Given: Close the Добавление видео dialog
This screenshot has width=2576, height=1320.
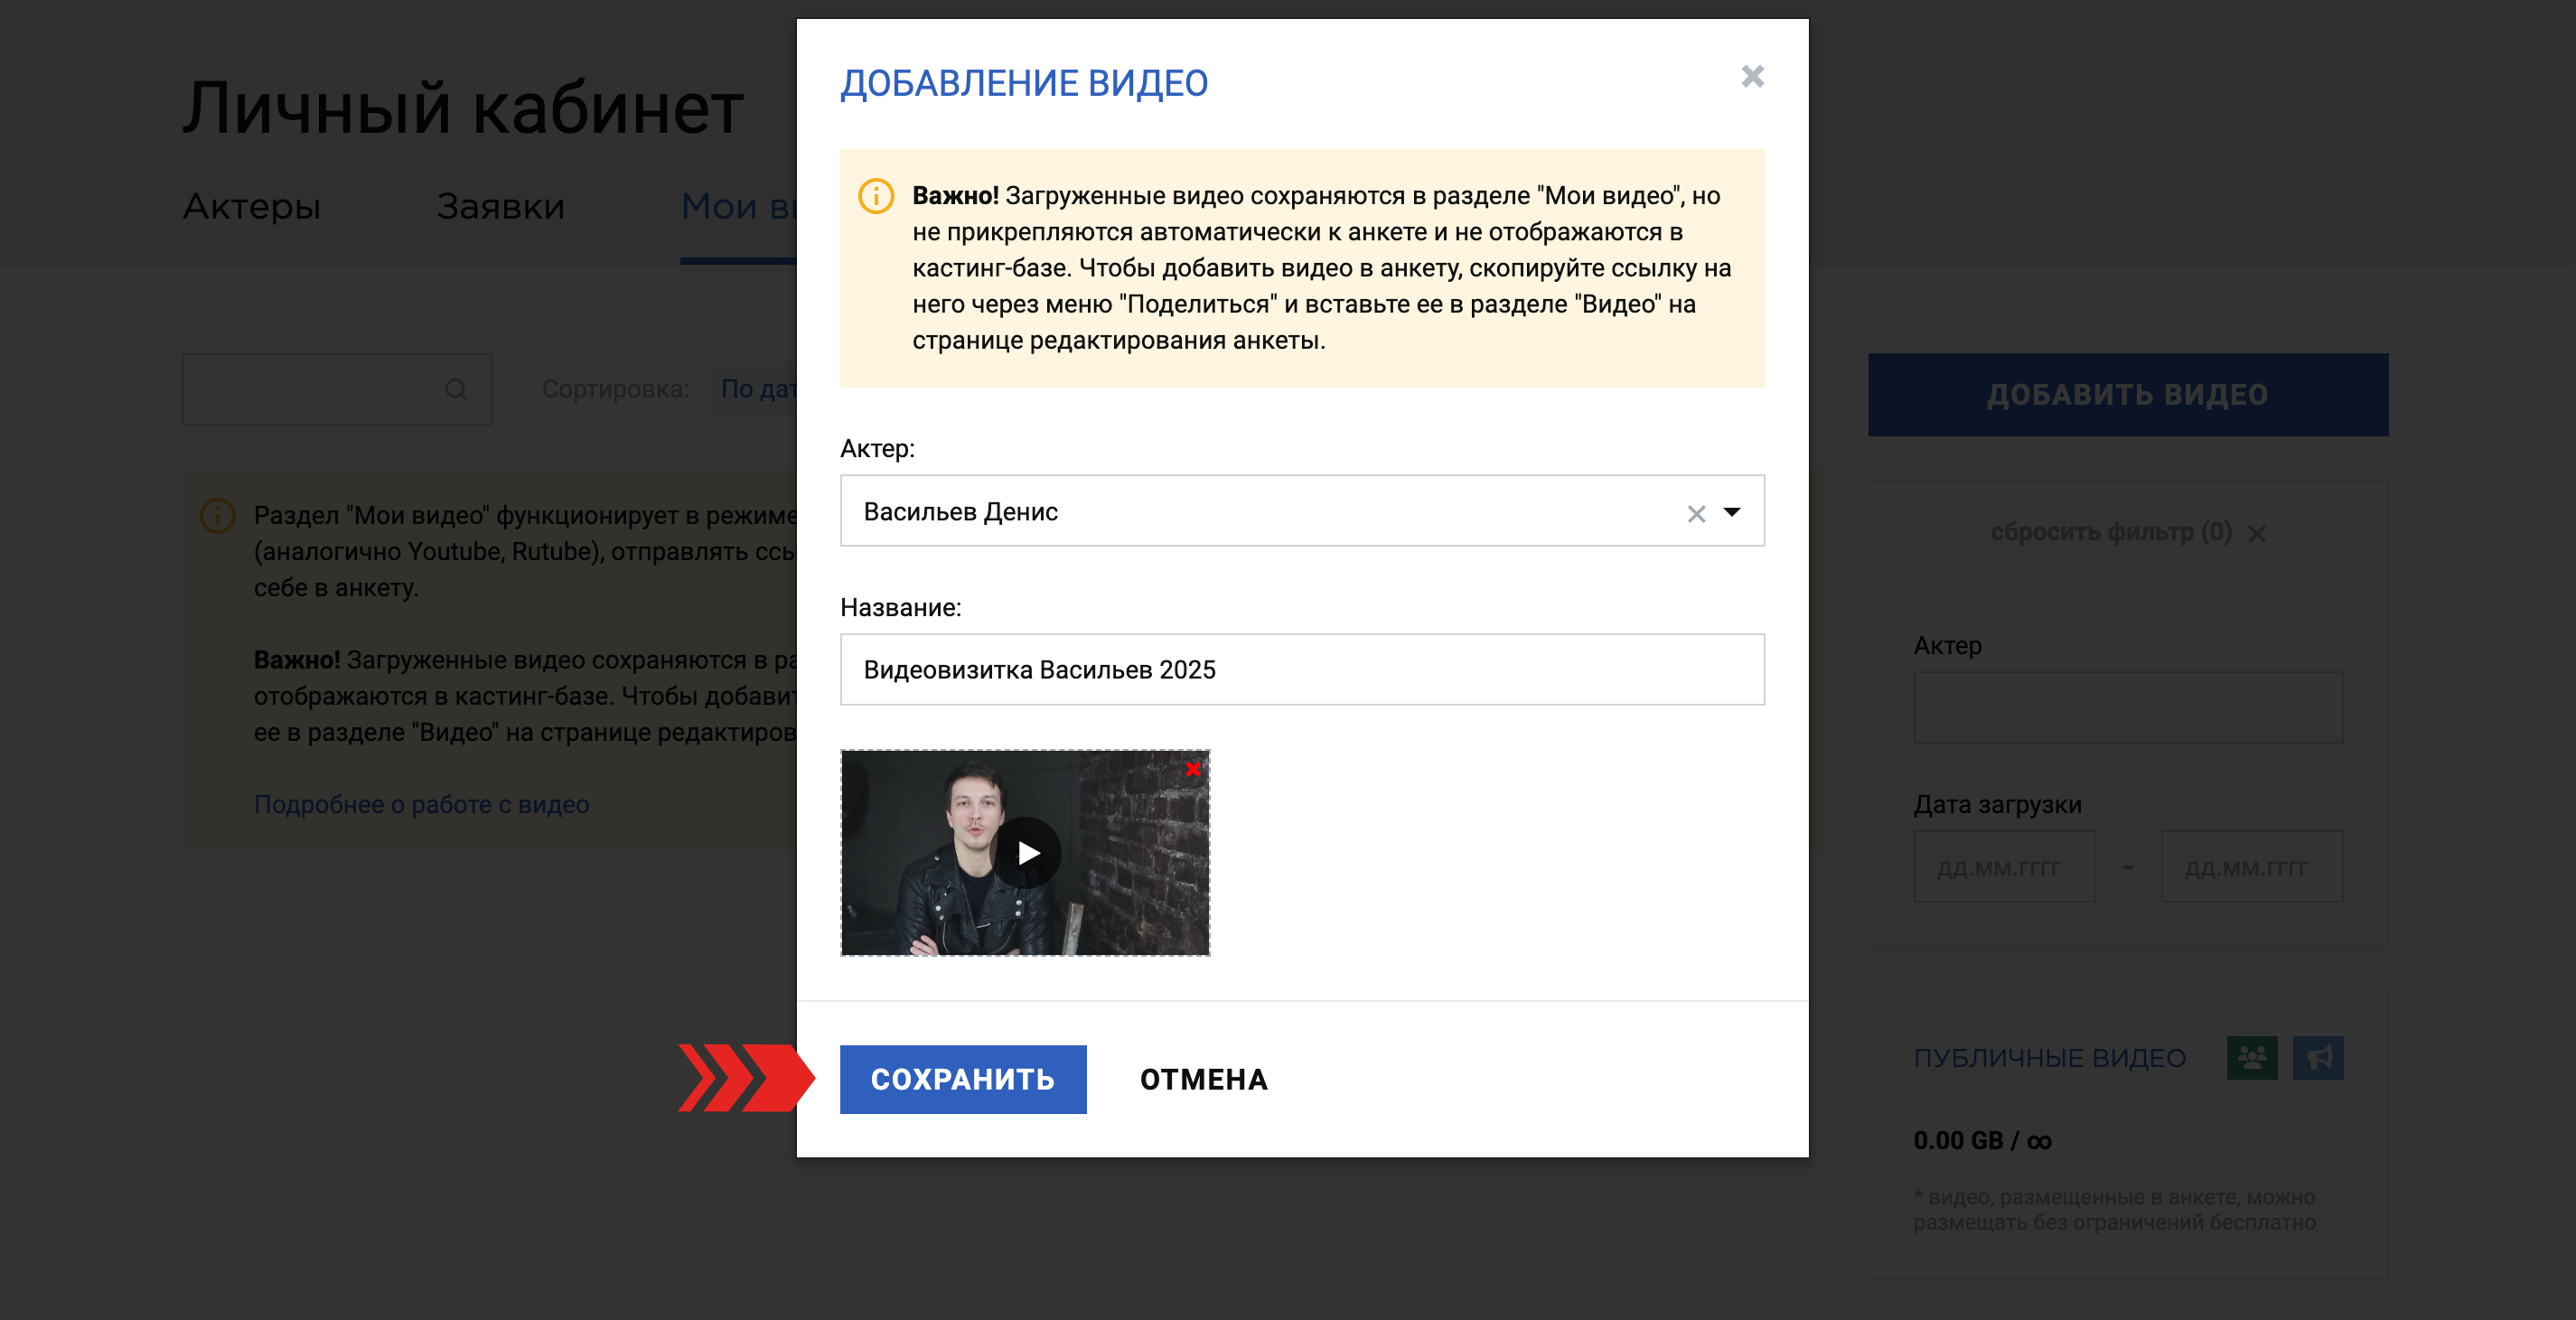Looking at the screenshot, I should pos(1752,77).
